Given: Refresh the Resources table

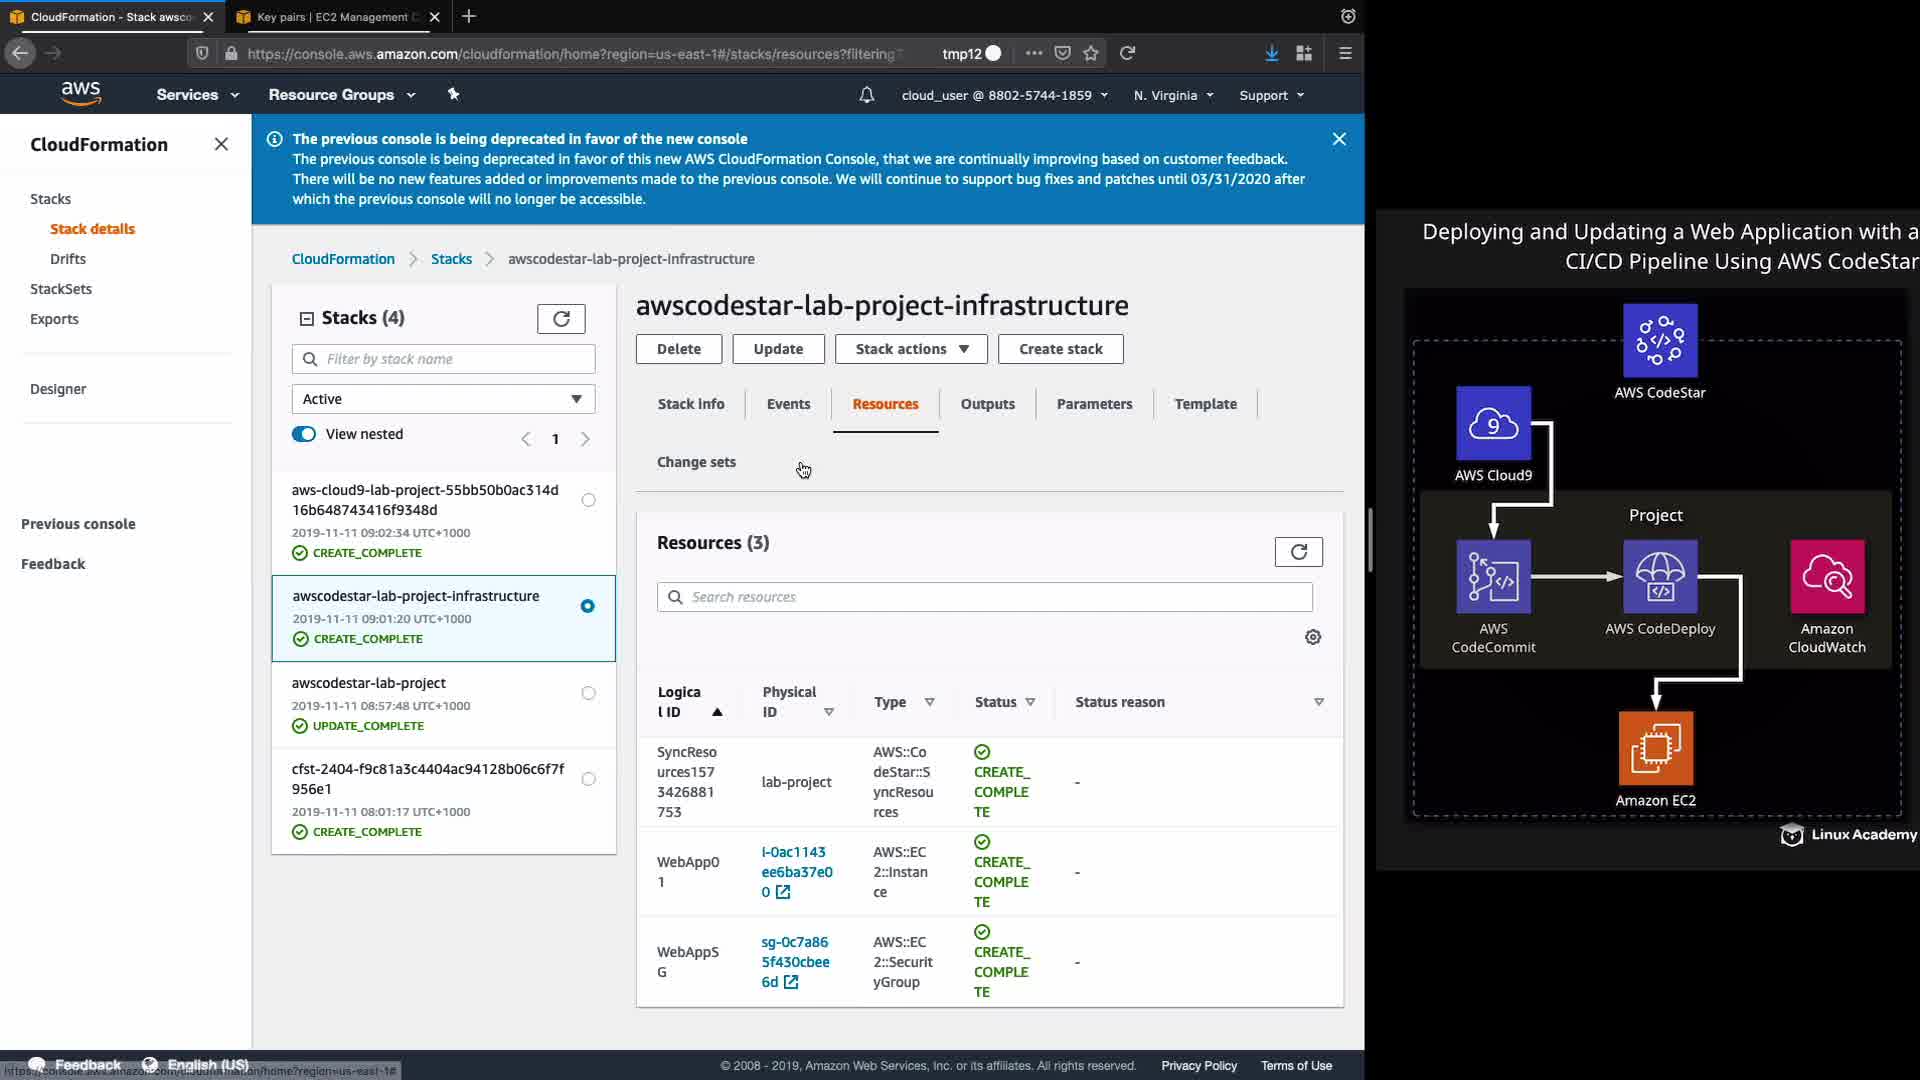Looking at the screenshot, I should pos(1298,552).
